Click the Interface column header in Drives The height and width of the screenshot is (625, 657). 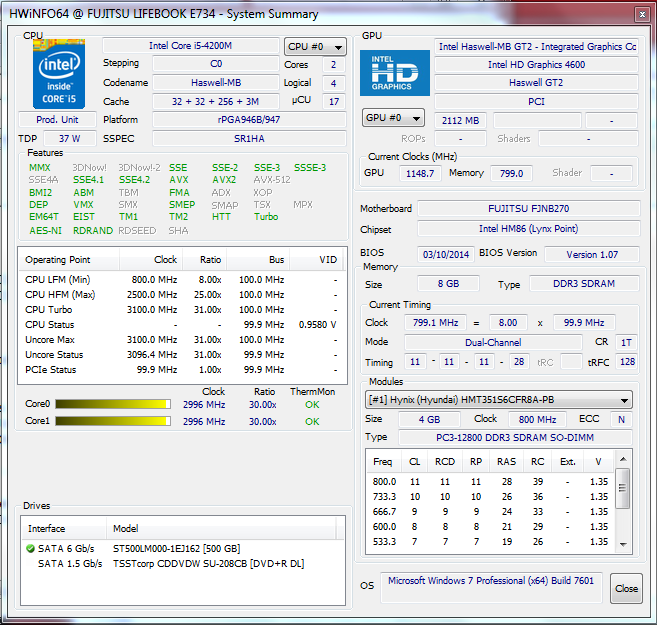(x=65, y=529)
